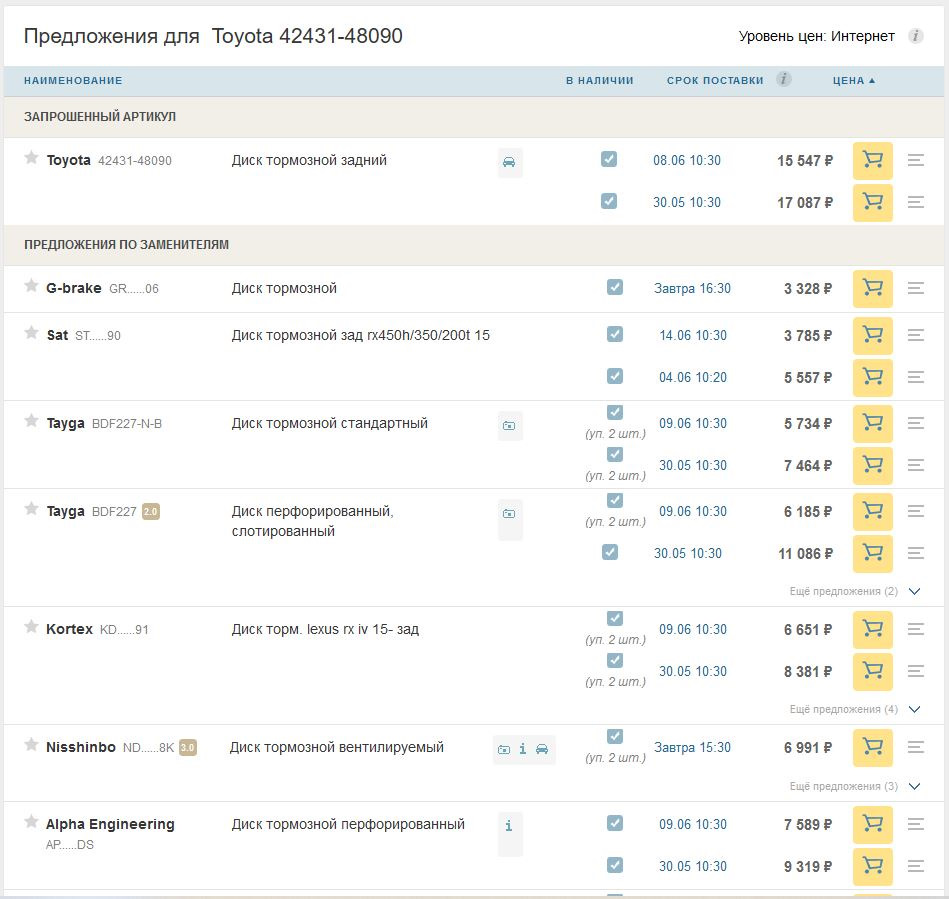This screenshot has width=949, height=899.
Task: Add Kortex 6 651 ₽ disc to cart
Action: tap(872, 630)
